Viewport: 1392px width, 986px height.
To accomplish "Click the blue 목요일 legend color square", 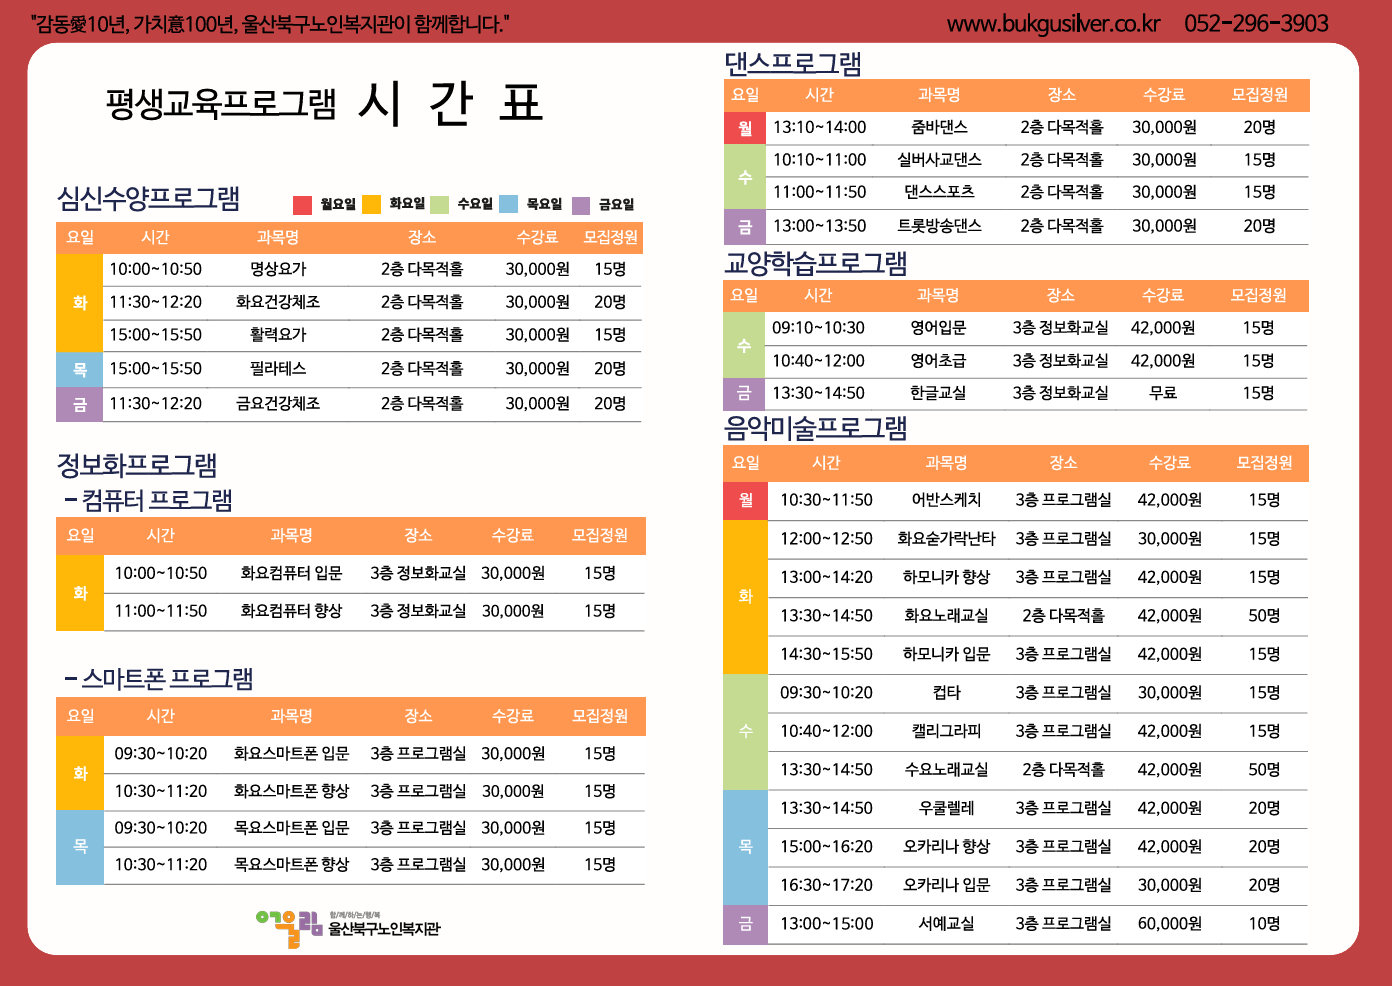I will click(508, 205).
